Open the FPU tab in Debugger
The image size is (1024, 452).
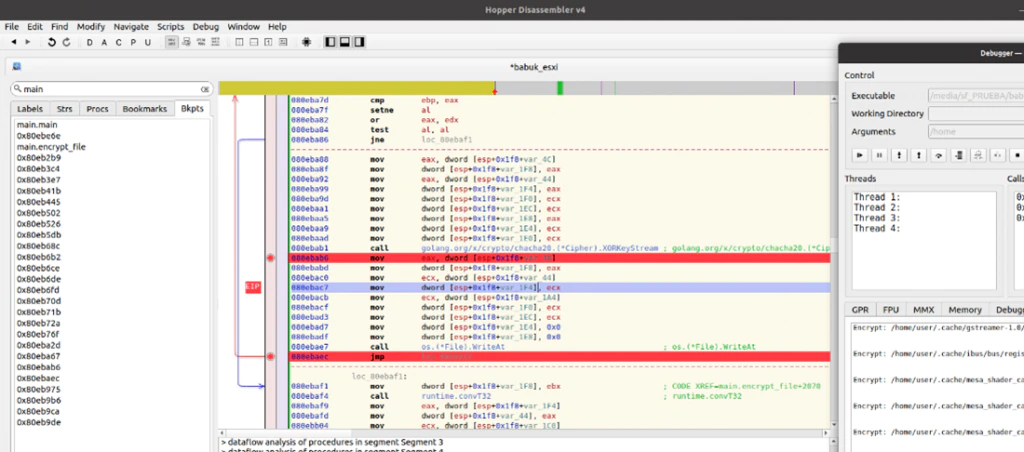tap(891, 310)
